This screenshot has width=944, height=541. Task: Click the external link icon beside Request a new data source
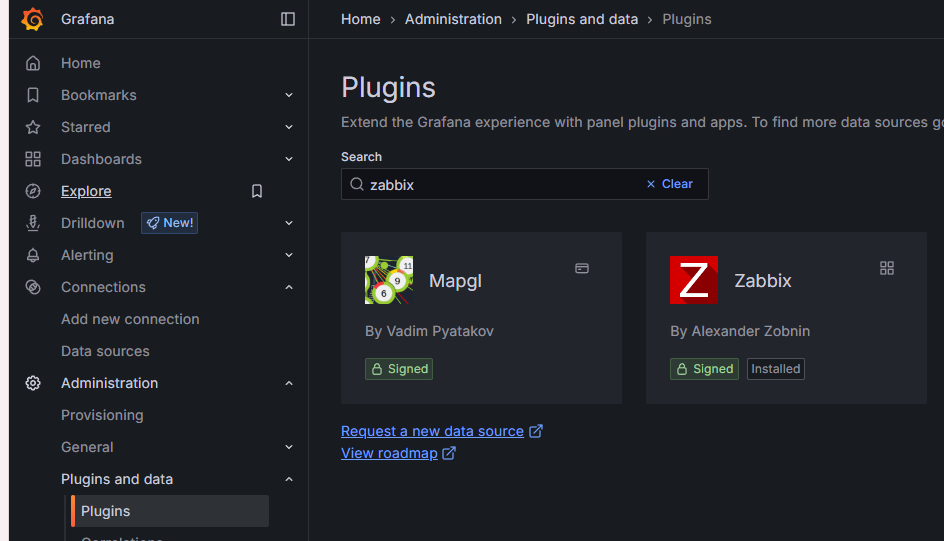pos(536,431)
